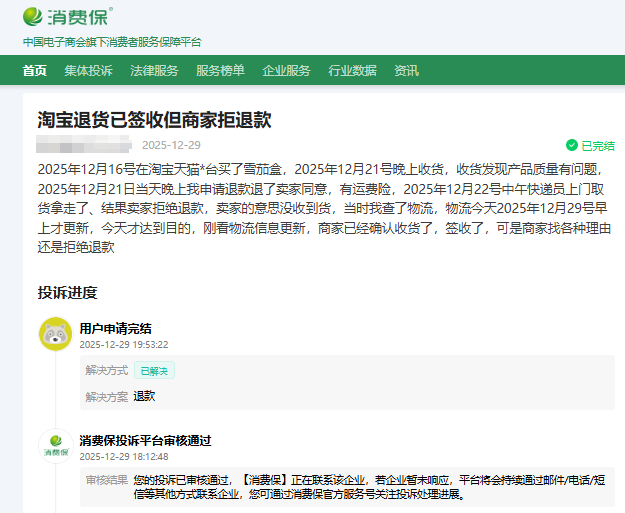
Task: Open the 资讯 nav item
Action: click(x=406, y=70)
